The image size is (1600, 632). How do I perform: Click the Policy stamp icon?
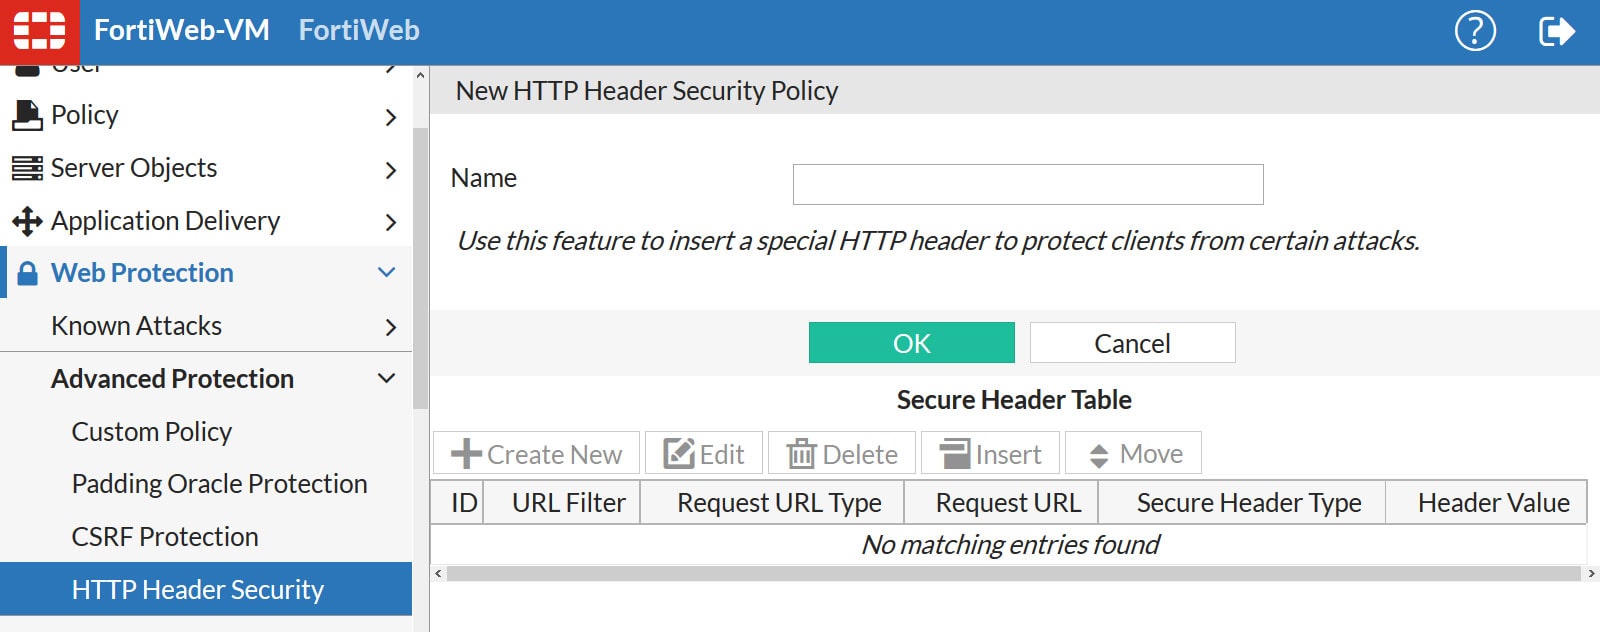27,115
